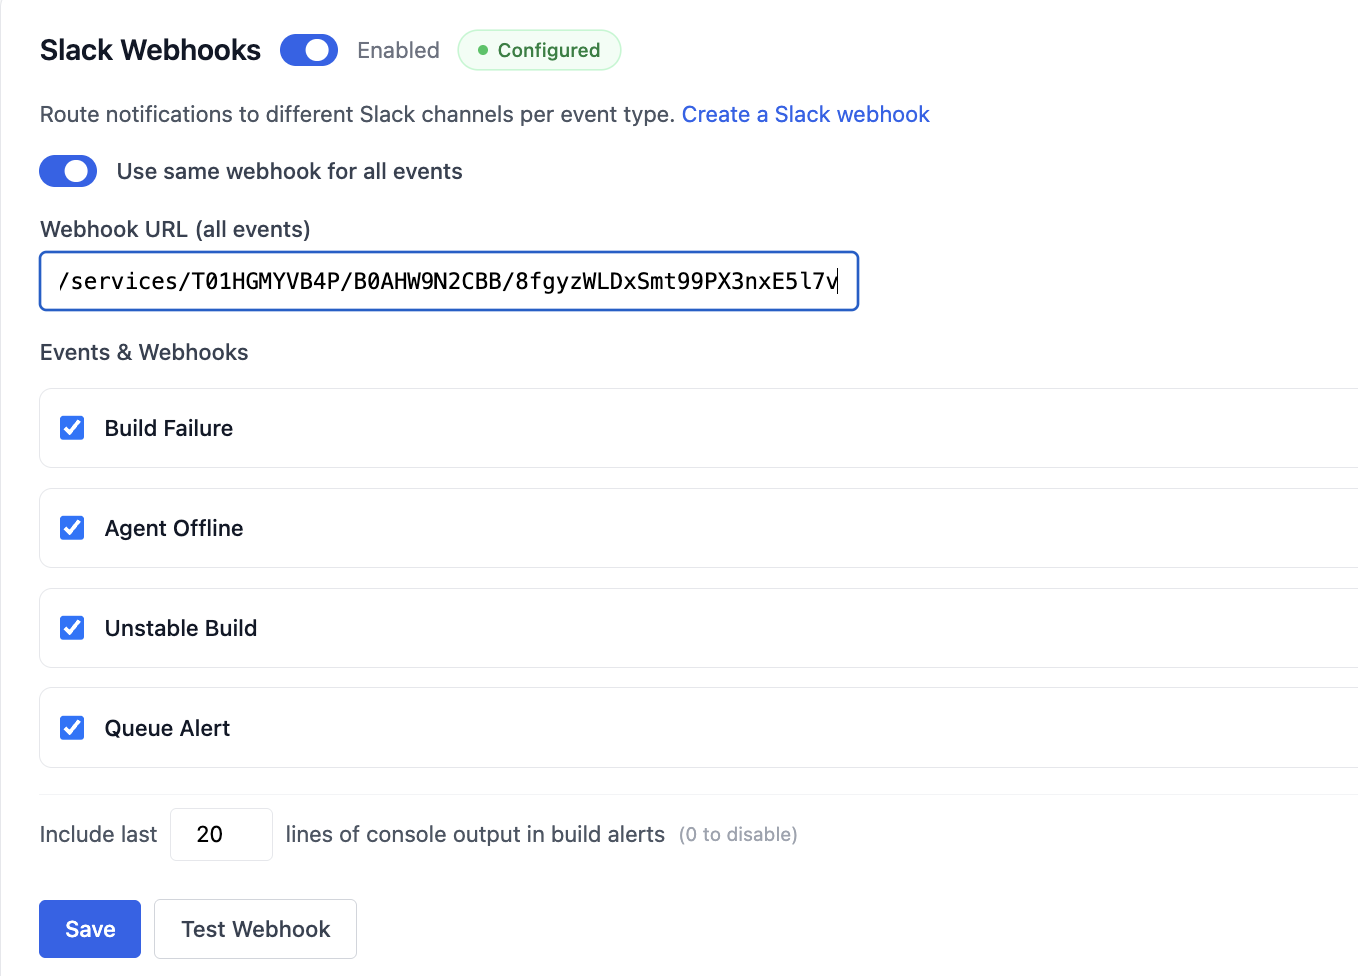Uncheck the Agent Offline checkbox

(x=72, y=528)
